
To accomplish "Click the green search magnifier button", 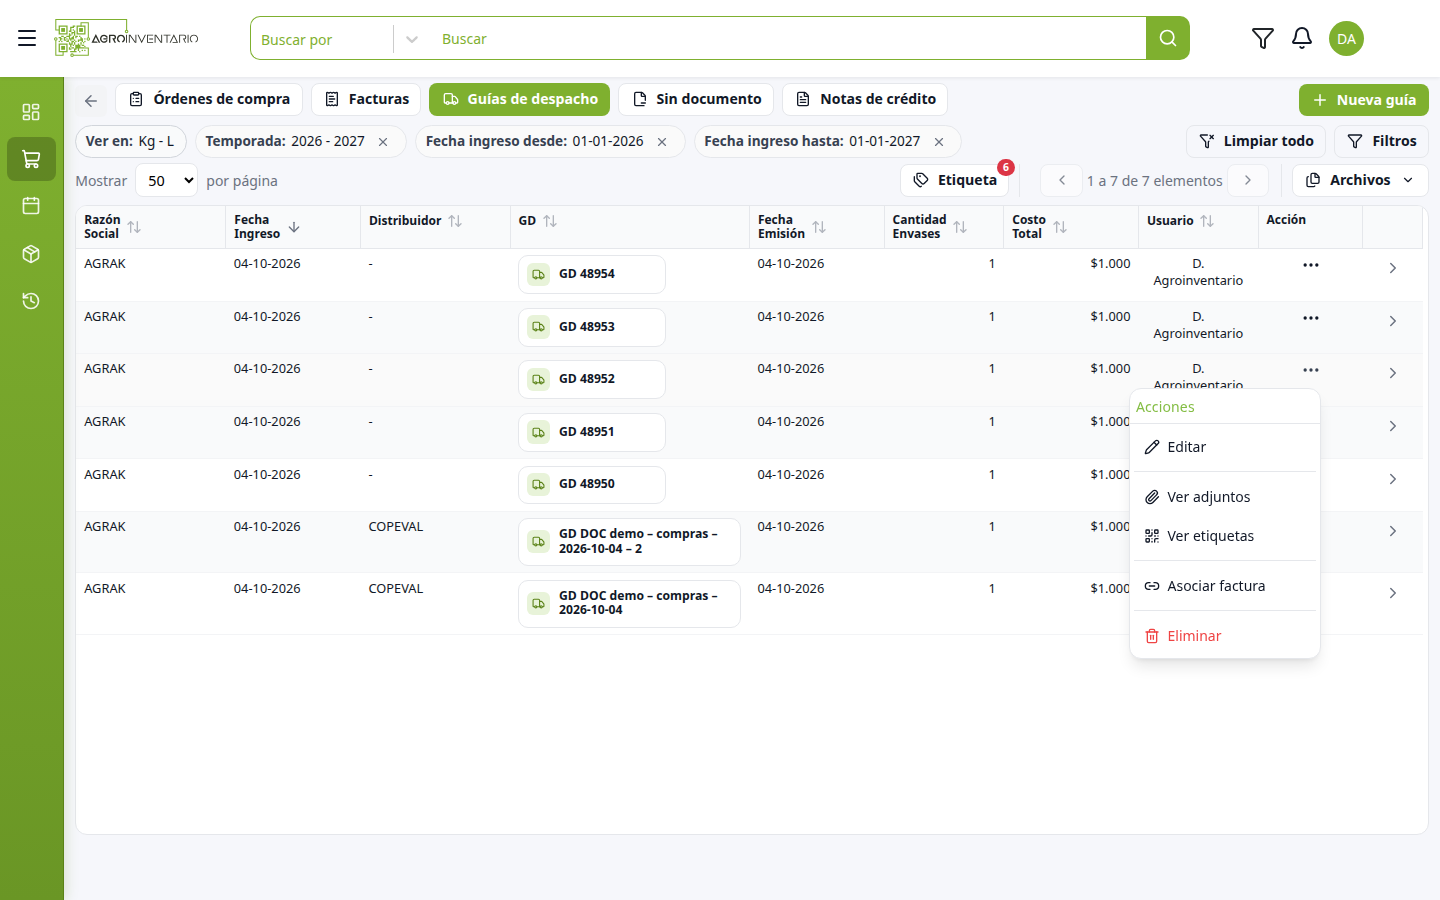I will click(1168, 38).
